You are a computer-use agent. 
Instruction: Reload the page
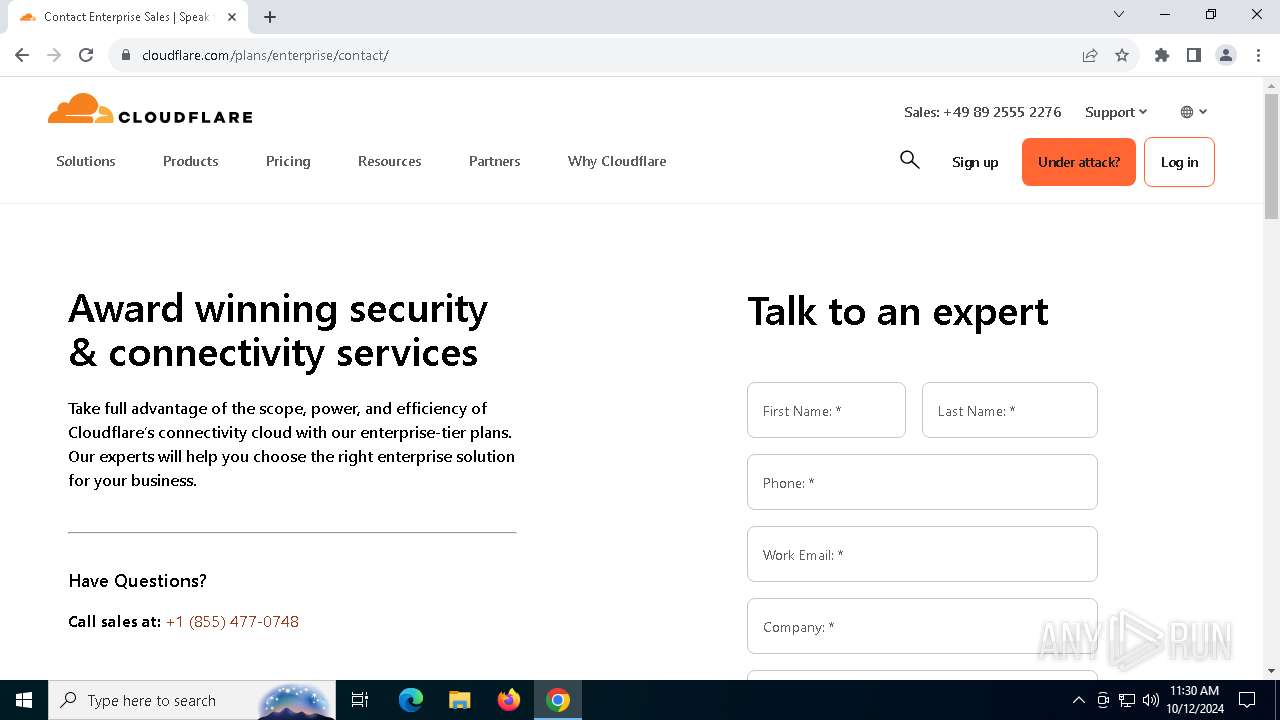pyautogui.click(x=86, y=55)
